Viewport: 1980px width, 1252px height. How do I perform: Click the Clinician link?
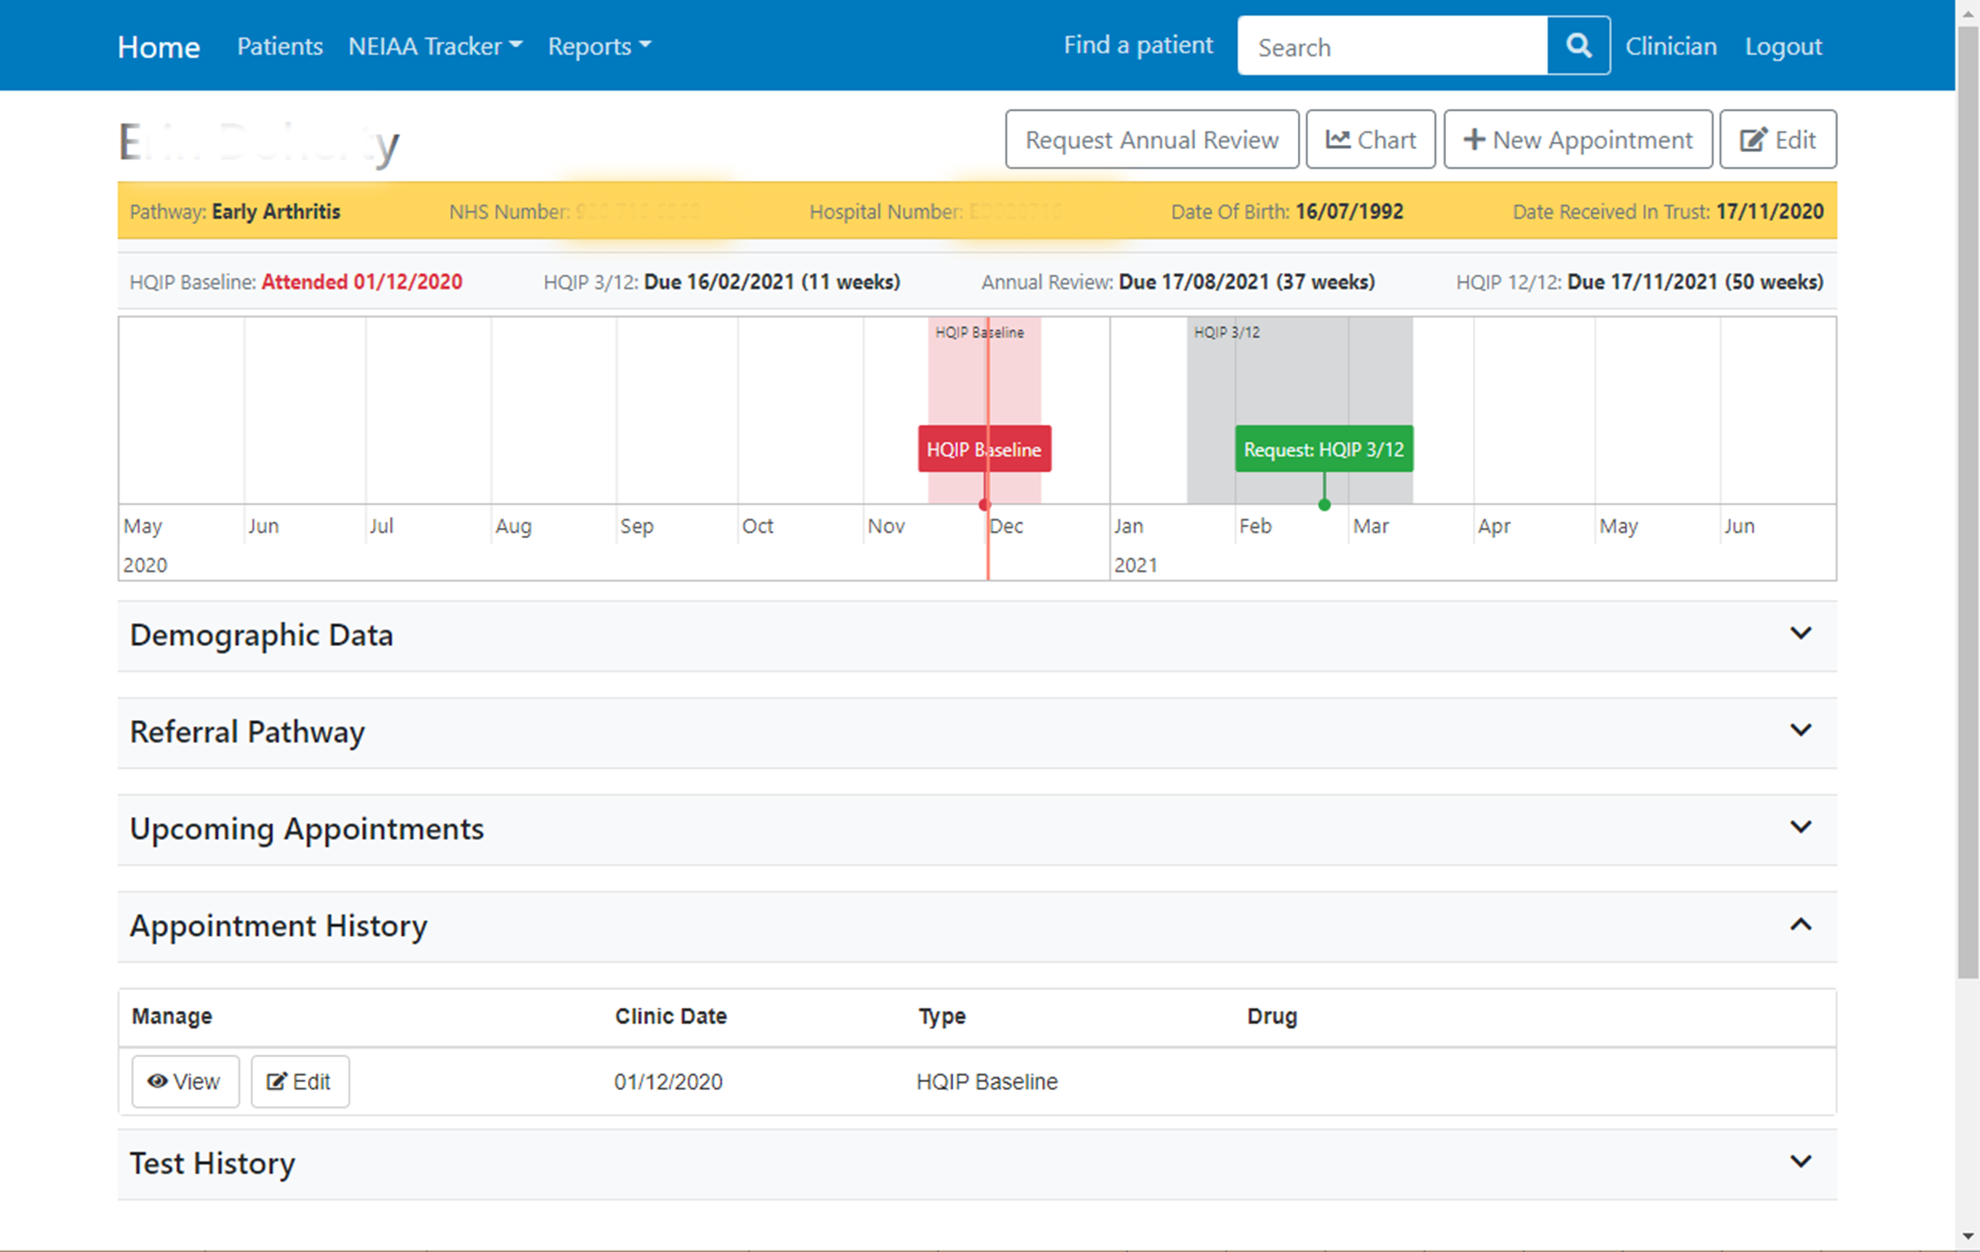coord(1670,46)
